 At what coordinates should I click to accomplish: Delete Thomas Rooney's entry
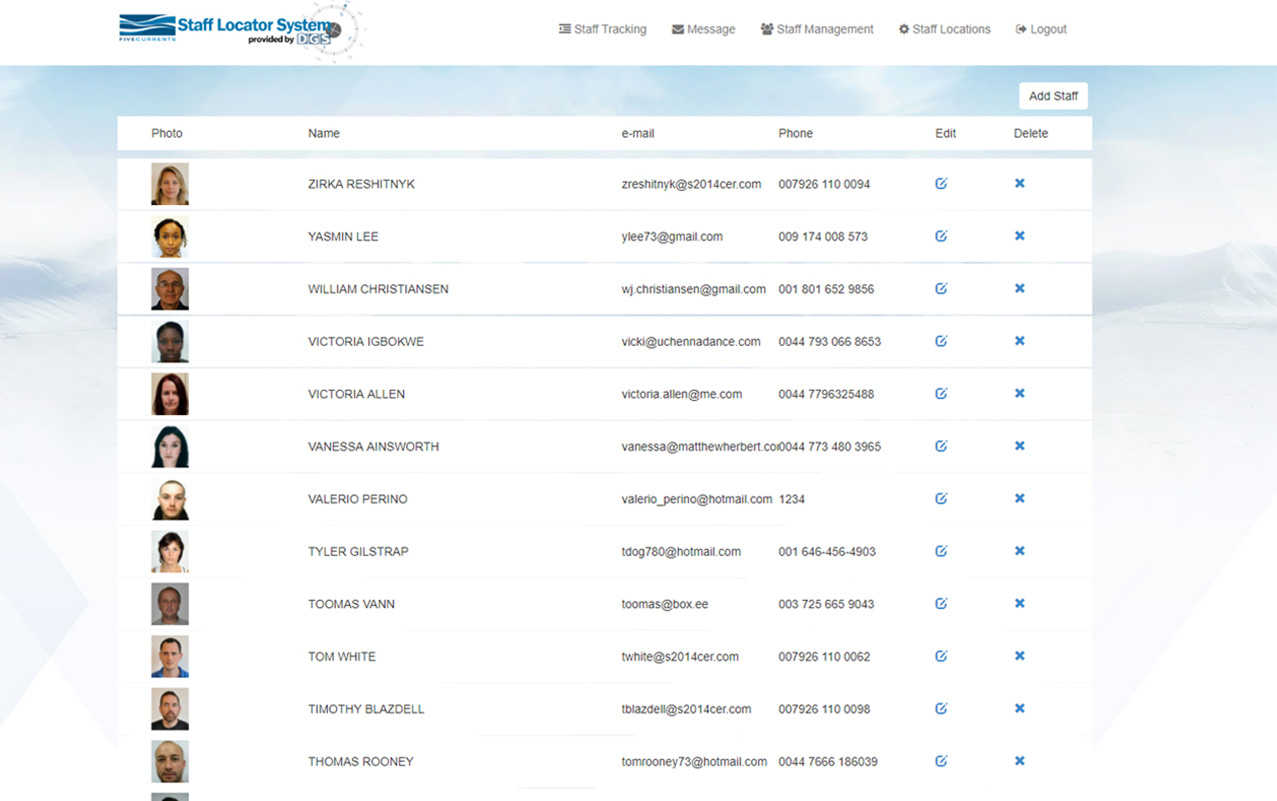click(1020, 761)
